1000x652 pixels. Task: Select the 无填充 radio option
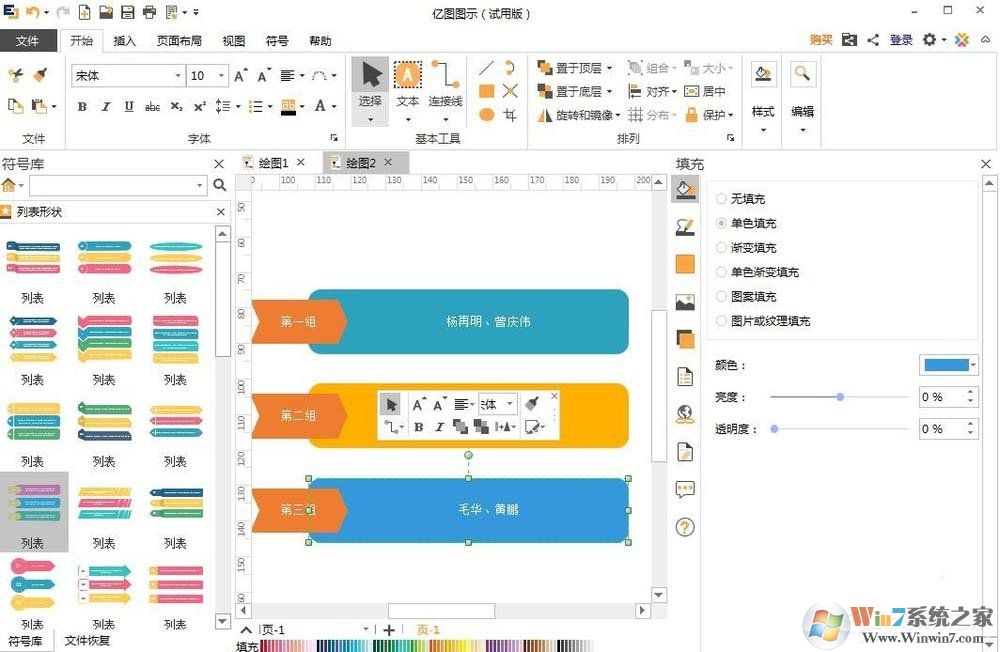(x=720, y=198)
